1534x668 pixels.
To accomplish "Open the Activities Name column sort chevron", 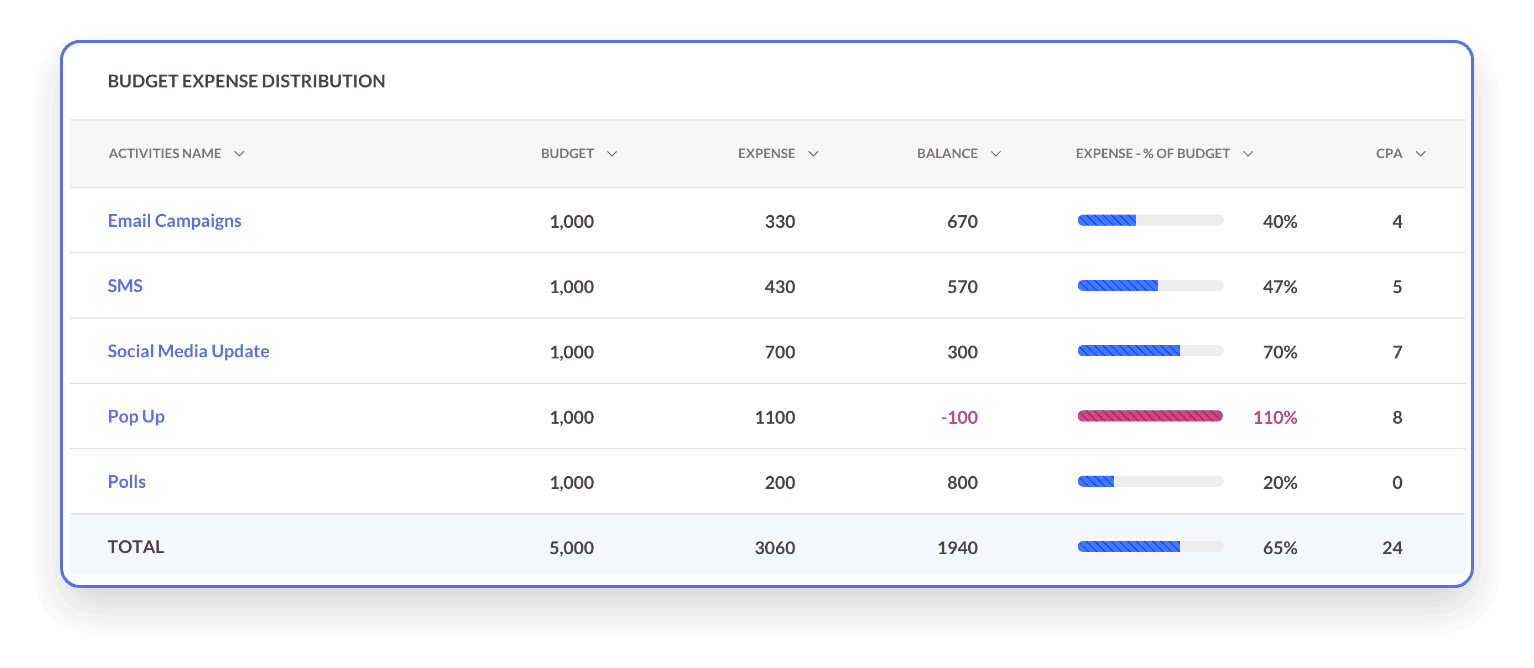I will [239, 154].
